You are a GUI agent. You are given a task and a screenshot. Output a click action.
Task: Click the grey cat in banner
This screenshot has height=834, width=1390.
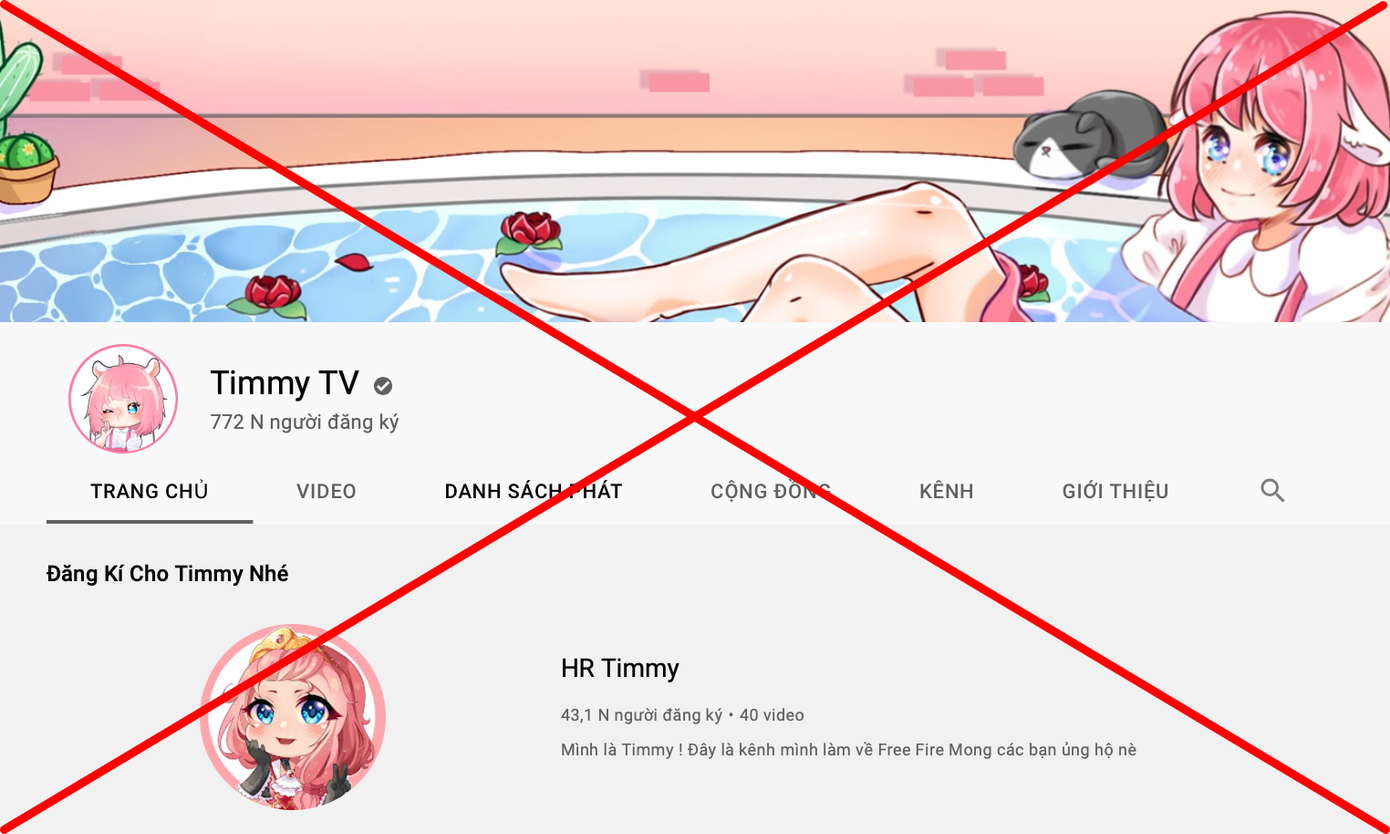(1088, 135)
